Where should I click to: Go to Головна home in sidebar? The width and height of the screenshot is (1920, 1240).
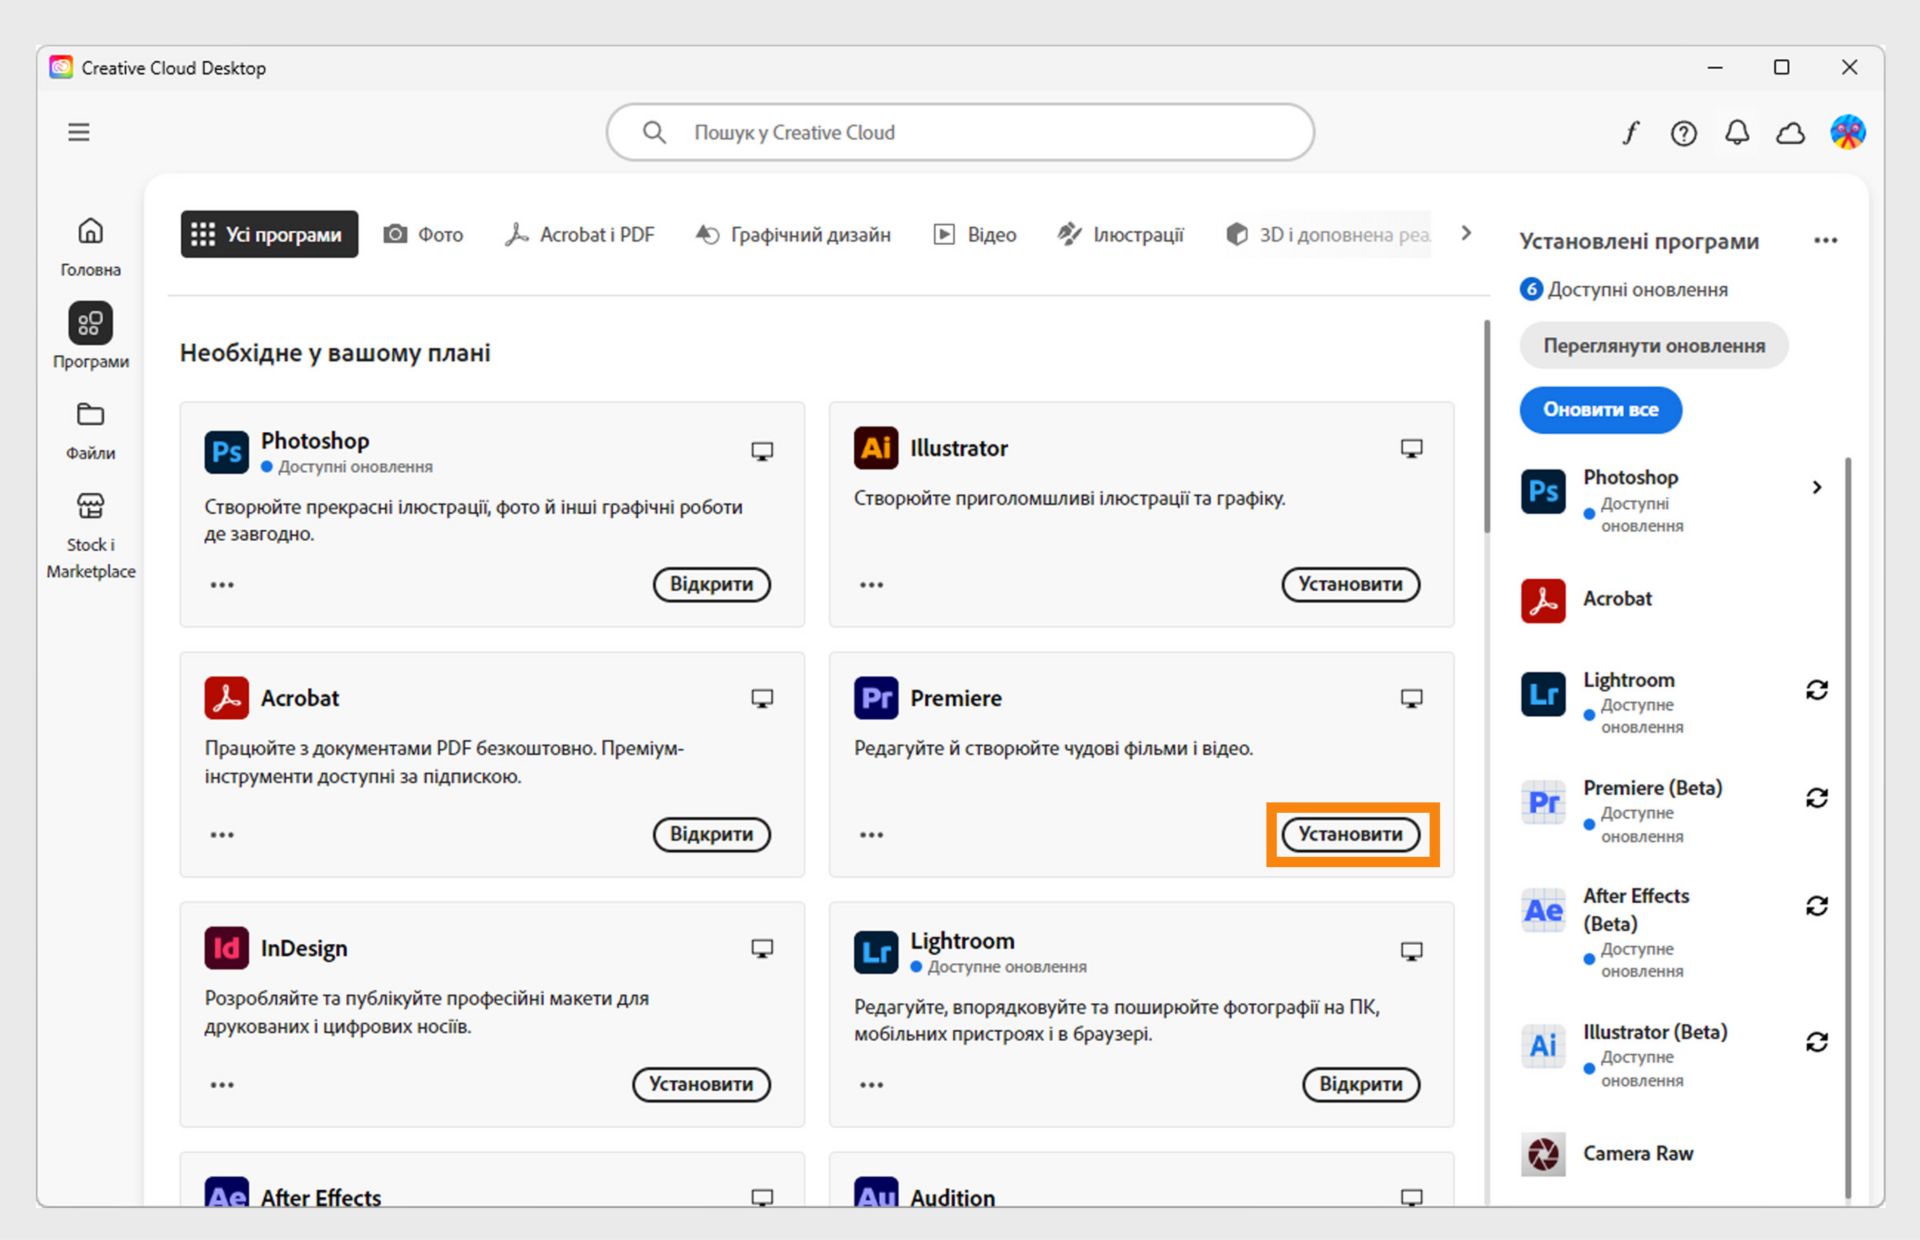[x=90, y=247]
